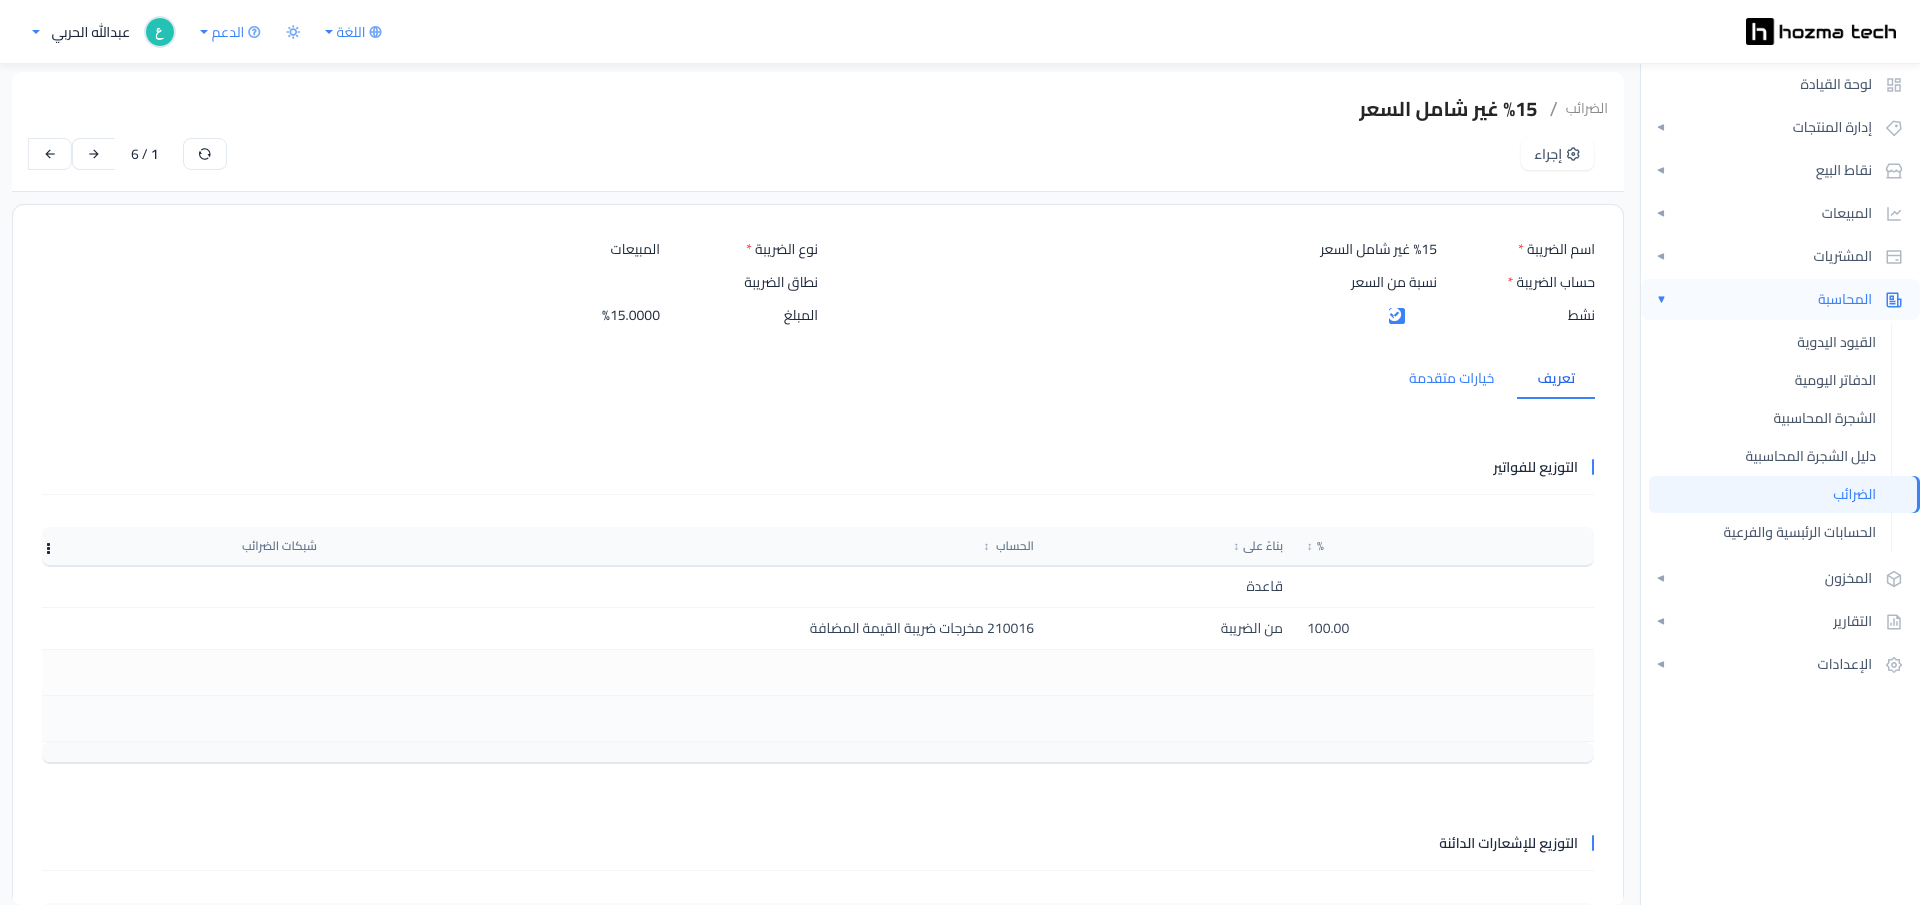Switch to خيارات متقدمة tab
Viewport: 1920px width, 905px height.
pyautogui.click(x=1451, y=378)
